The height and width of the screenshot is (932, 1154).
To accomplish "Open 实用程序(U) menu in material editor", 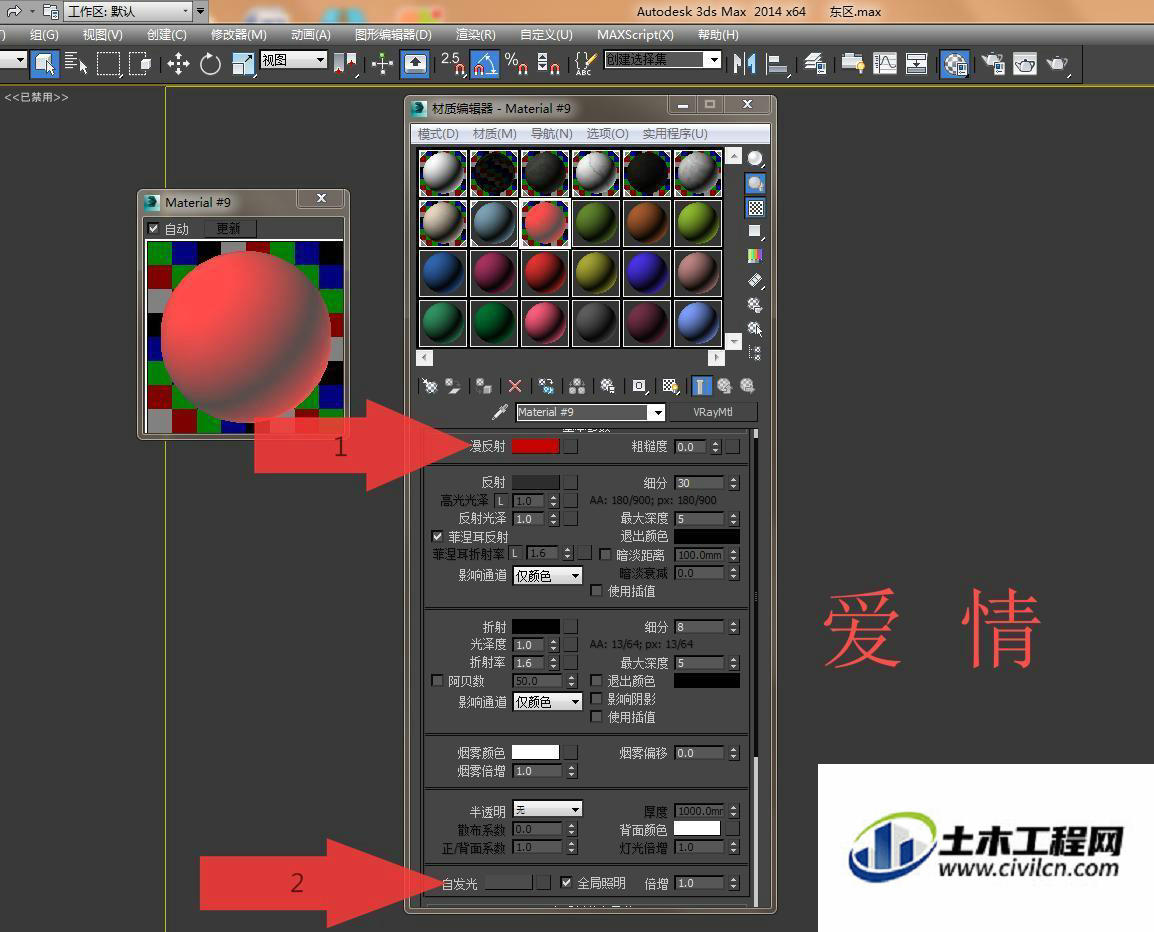I will pos(675,133).
